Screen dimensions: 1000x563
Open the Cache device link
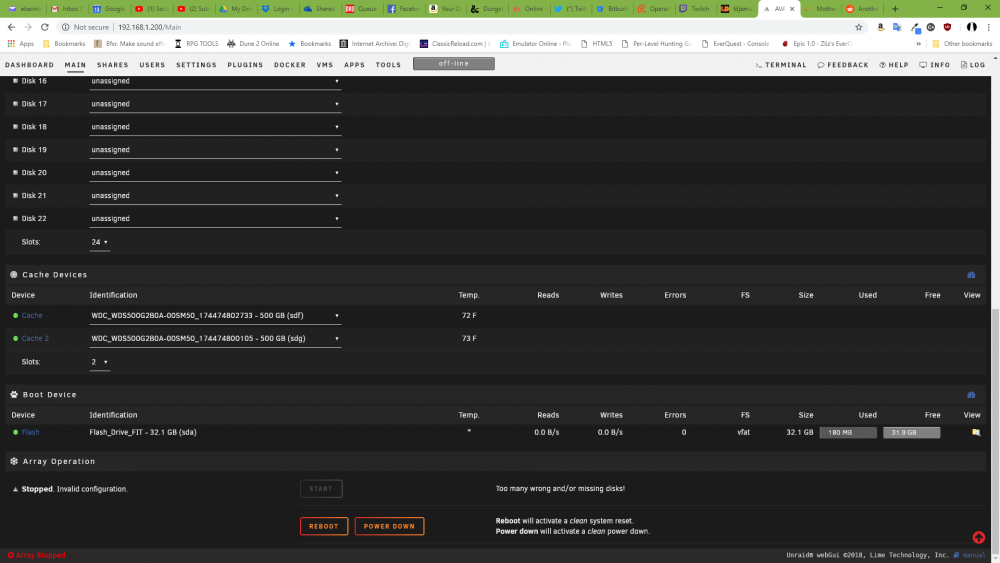click(32, 316)
